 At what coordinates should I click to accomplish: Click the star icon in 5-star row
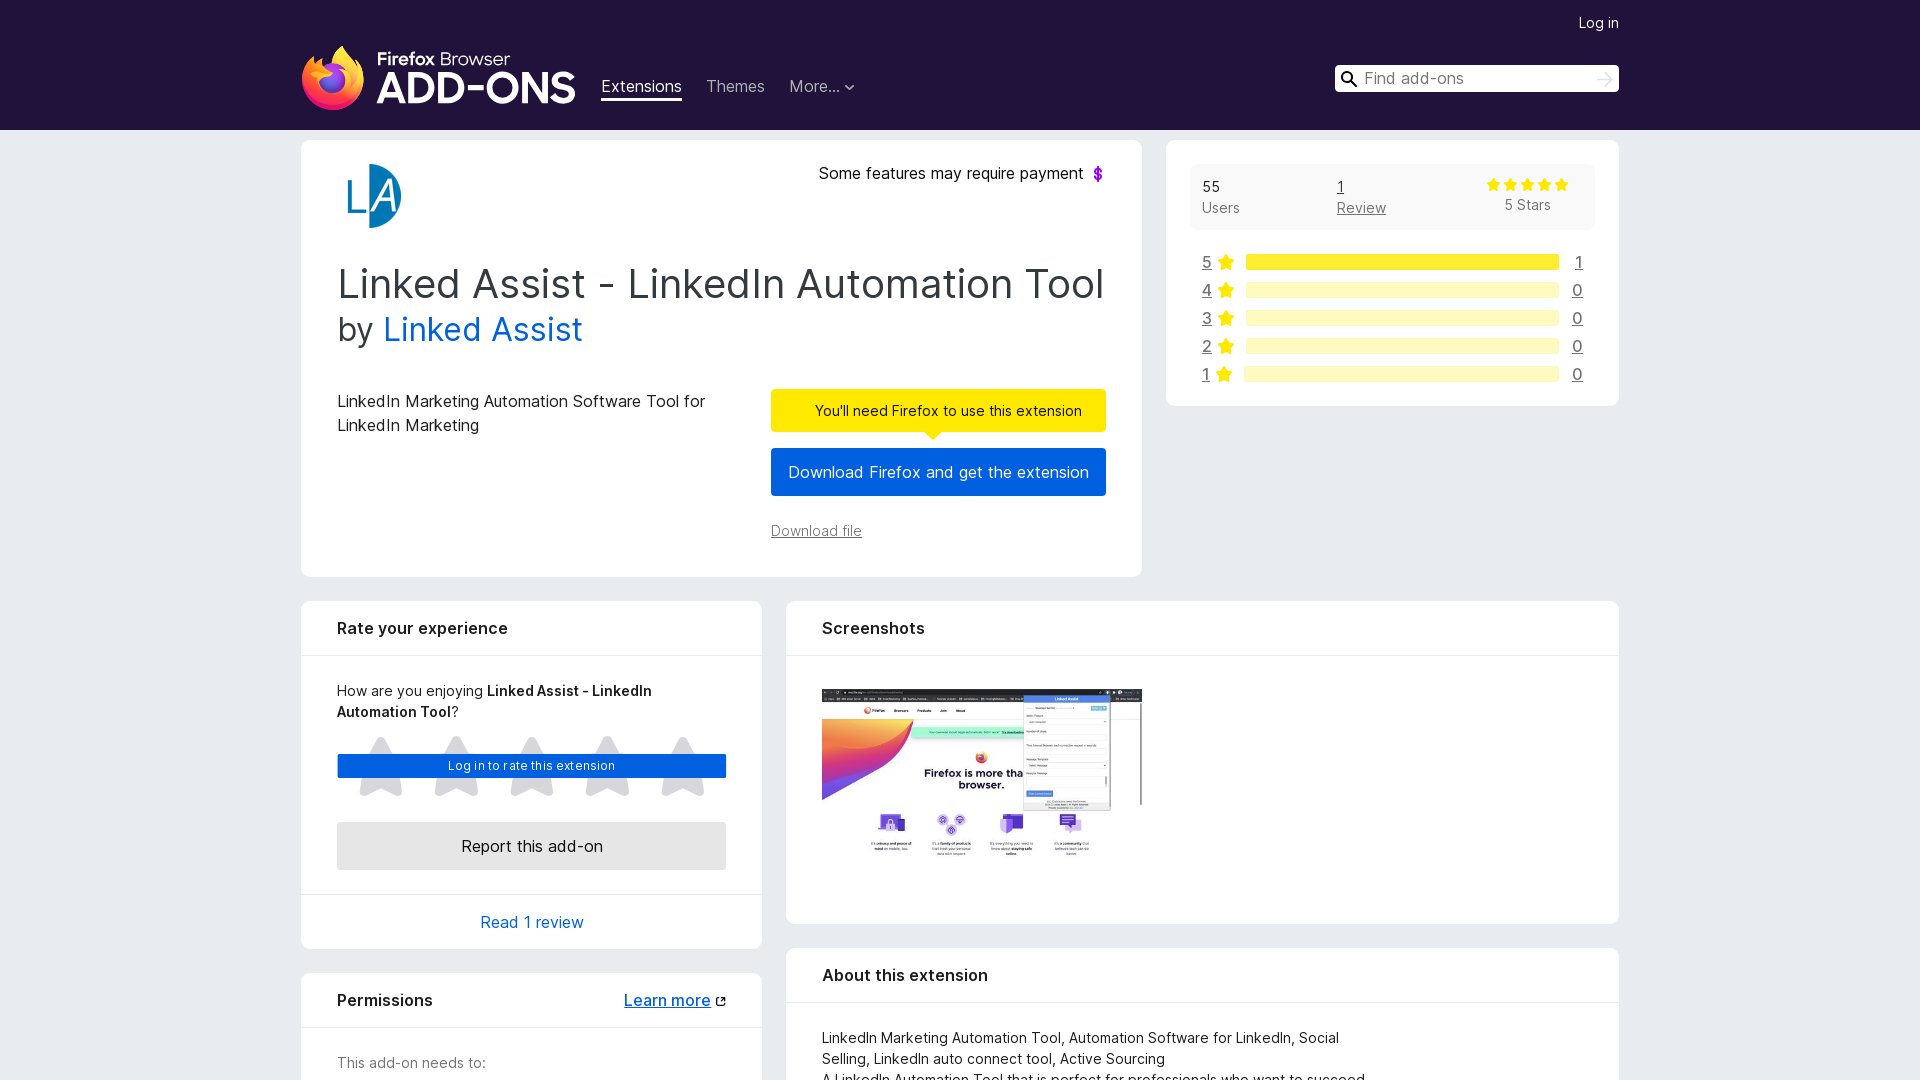pos(1226,262)
